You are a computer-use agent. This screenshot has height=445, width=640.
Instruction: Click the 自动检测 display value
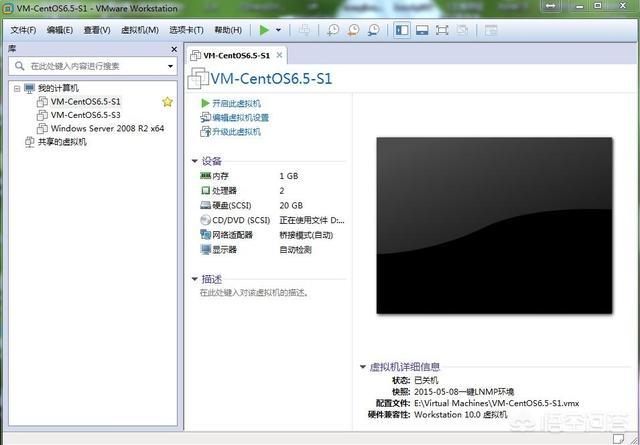pyautogui.click(x=296, y=249)
